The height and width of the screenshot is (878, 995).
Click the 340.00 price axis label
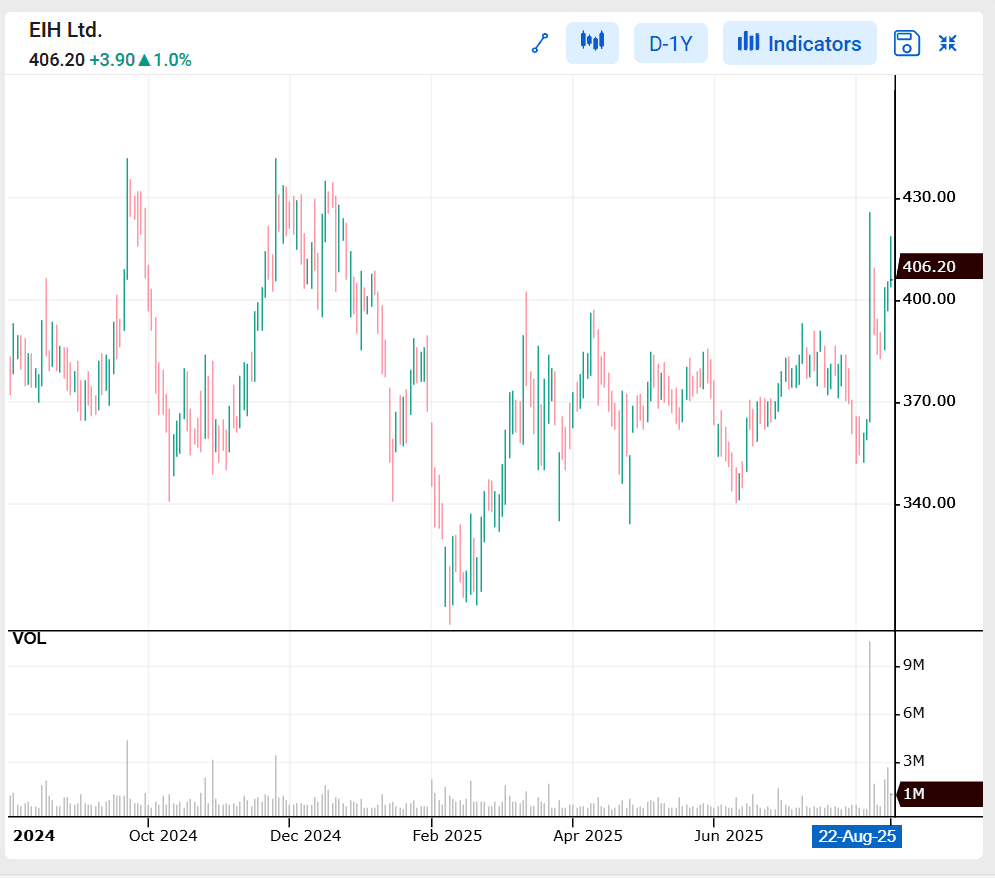click(929, 503)
